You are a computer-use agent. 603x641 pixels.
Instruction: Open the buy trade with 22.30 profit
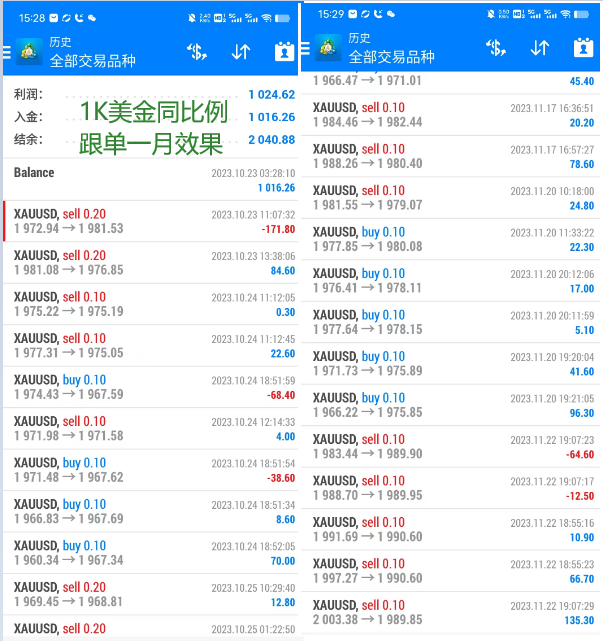[451, 240]
